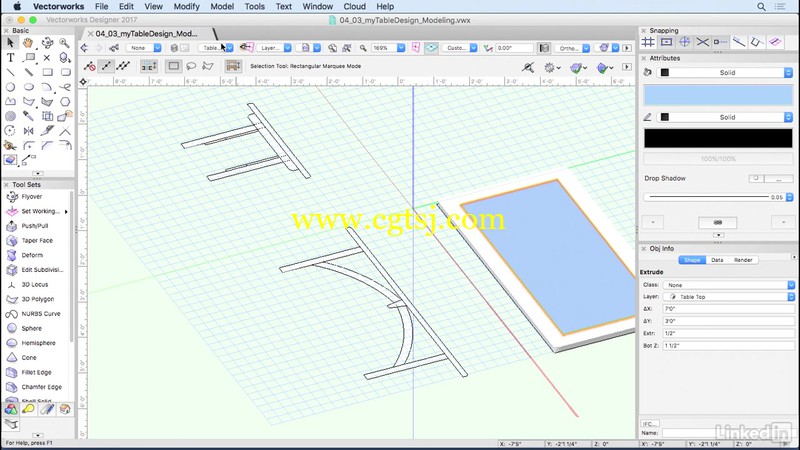Click the light blue fill color swatch
The image size is (800, 450).
coord(718,95)
